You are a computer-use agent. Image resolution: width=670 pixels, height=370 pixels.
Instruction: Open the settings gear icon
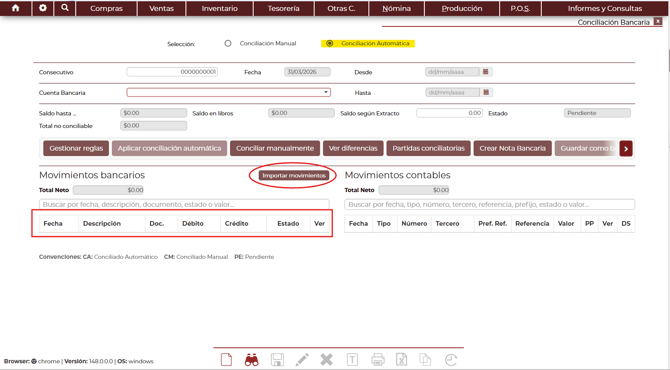click(x=43, y=8)
